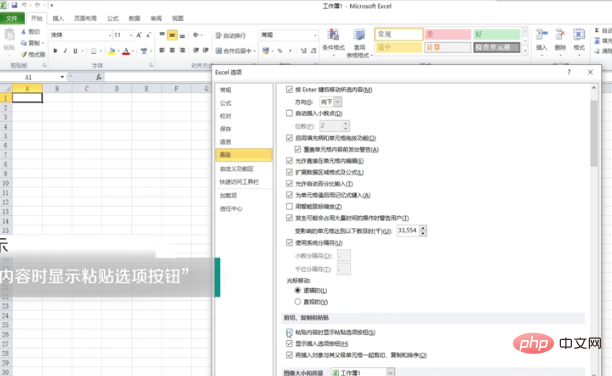Image resolution: width=612 pixels, height=376 pixels.
Task: Toggle Underline formatting in the ribbon
Action: [x=75, y=51]
